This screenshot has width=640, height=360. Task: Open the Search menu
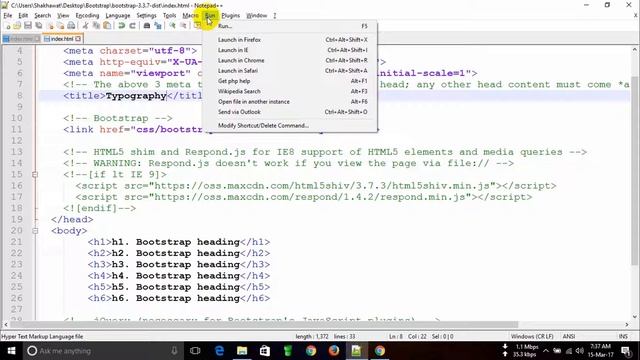(42, 16)
